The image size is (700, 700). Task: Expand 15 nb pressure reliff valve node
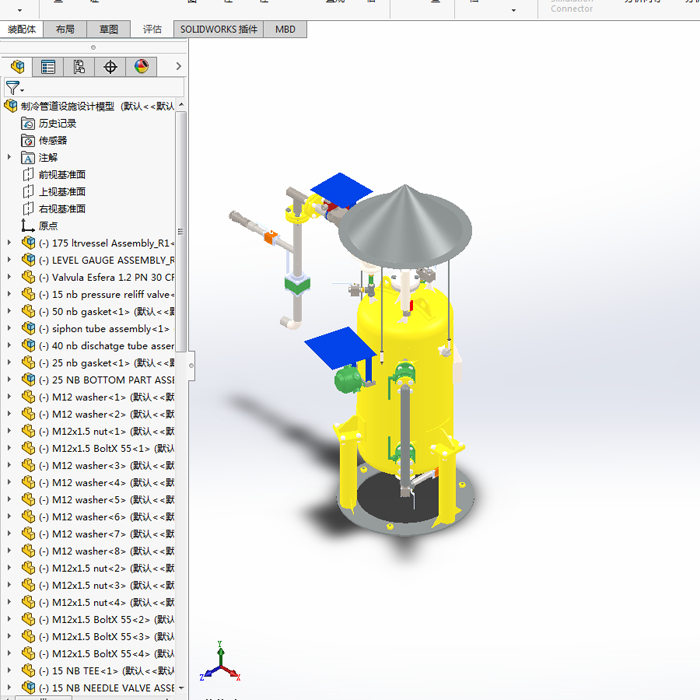9,294
